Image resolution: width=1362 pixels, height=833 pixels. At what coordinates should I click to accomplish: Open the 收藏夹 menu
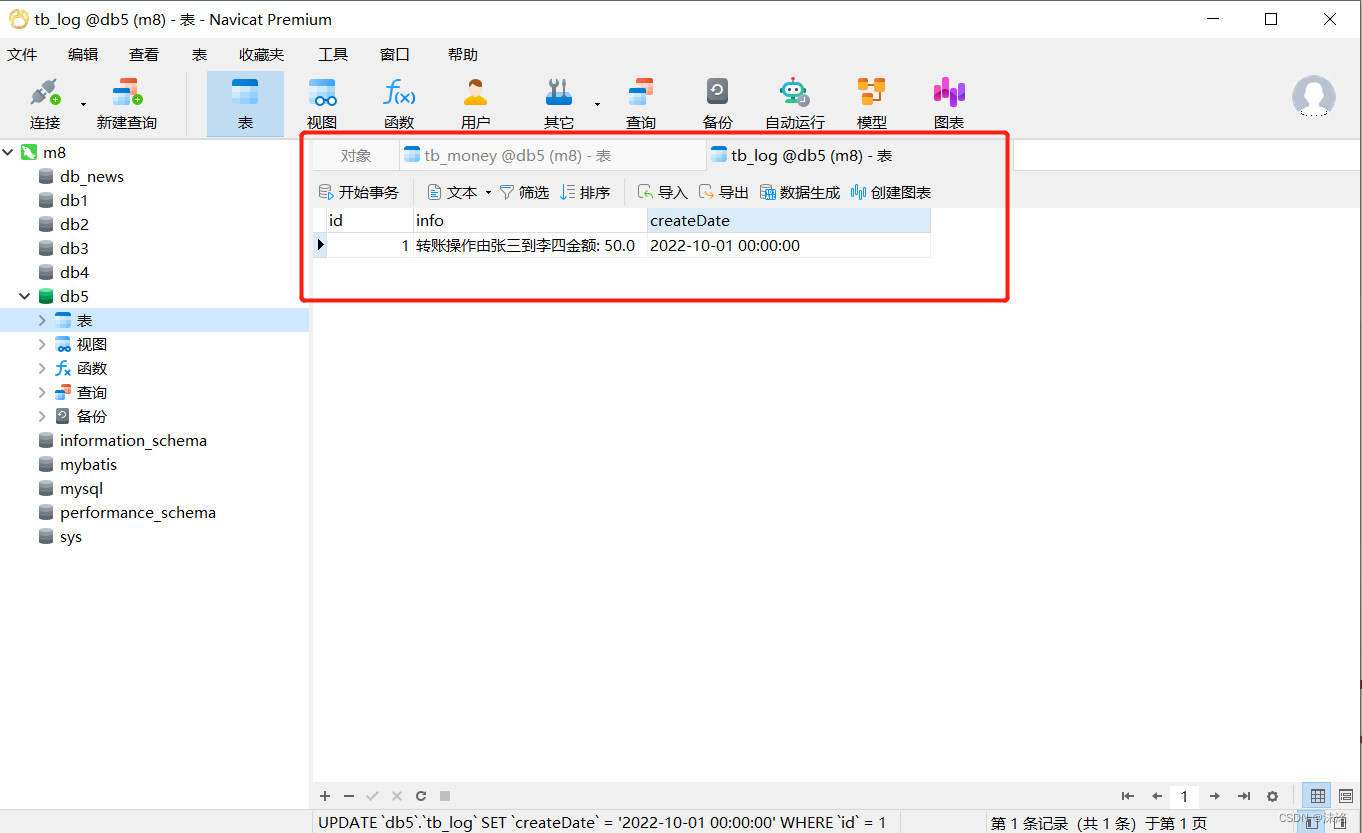point(262,55)
